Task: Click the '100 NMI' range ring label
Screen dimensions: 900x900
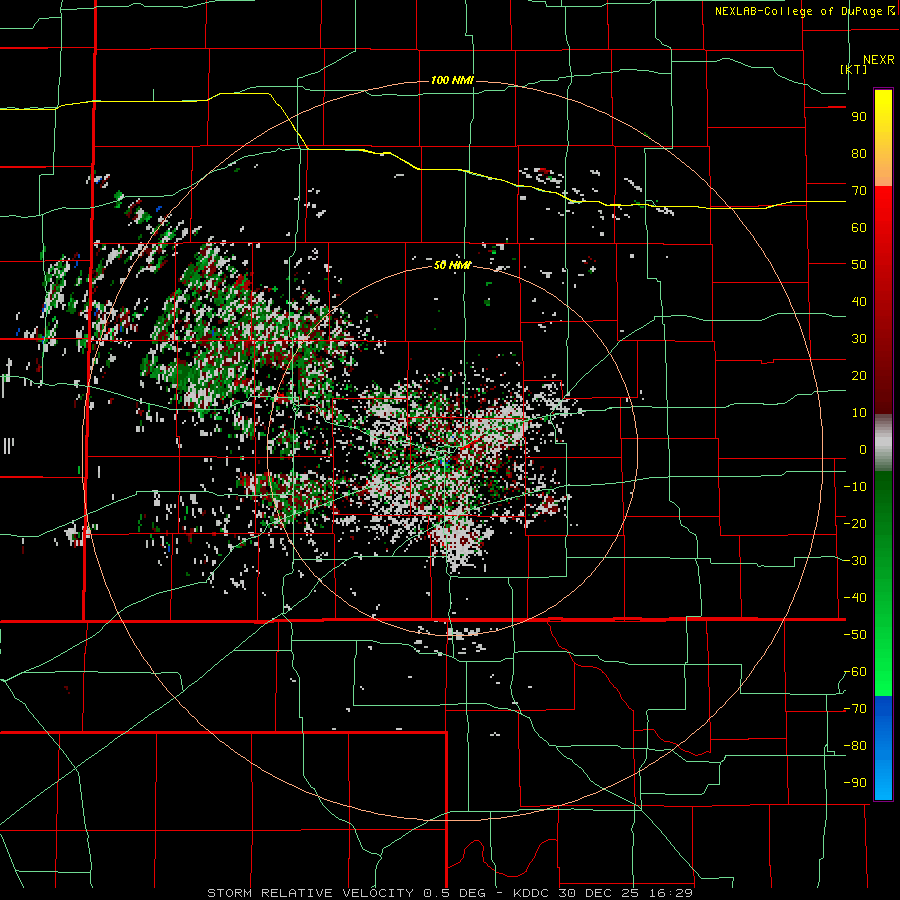Action: click(x=452, y=80)
